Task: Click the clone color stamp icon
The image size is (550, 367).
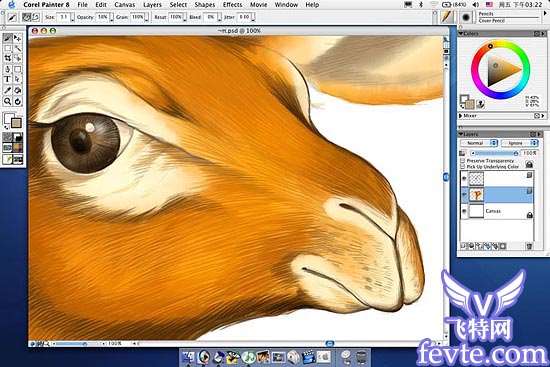Action: 481,104
